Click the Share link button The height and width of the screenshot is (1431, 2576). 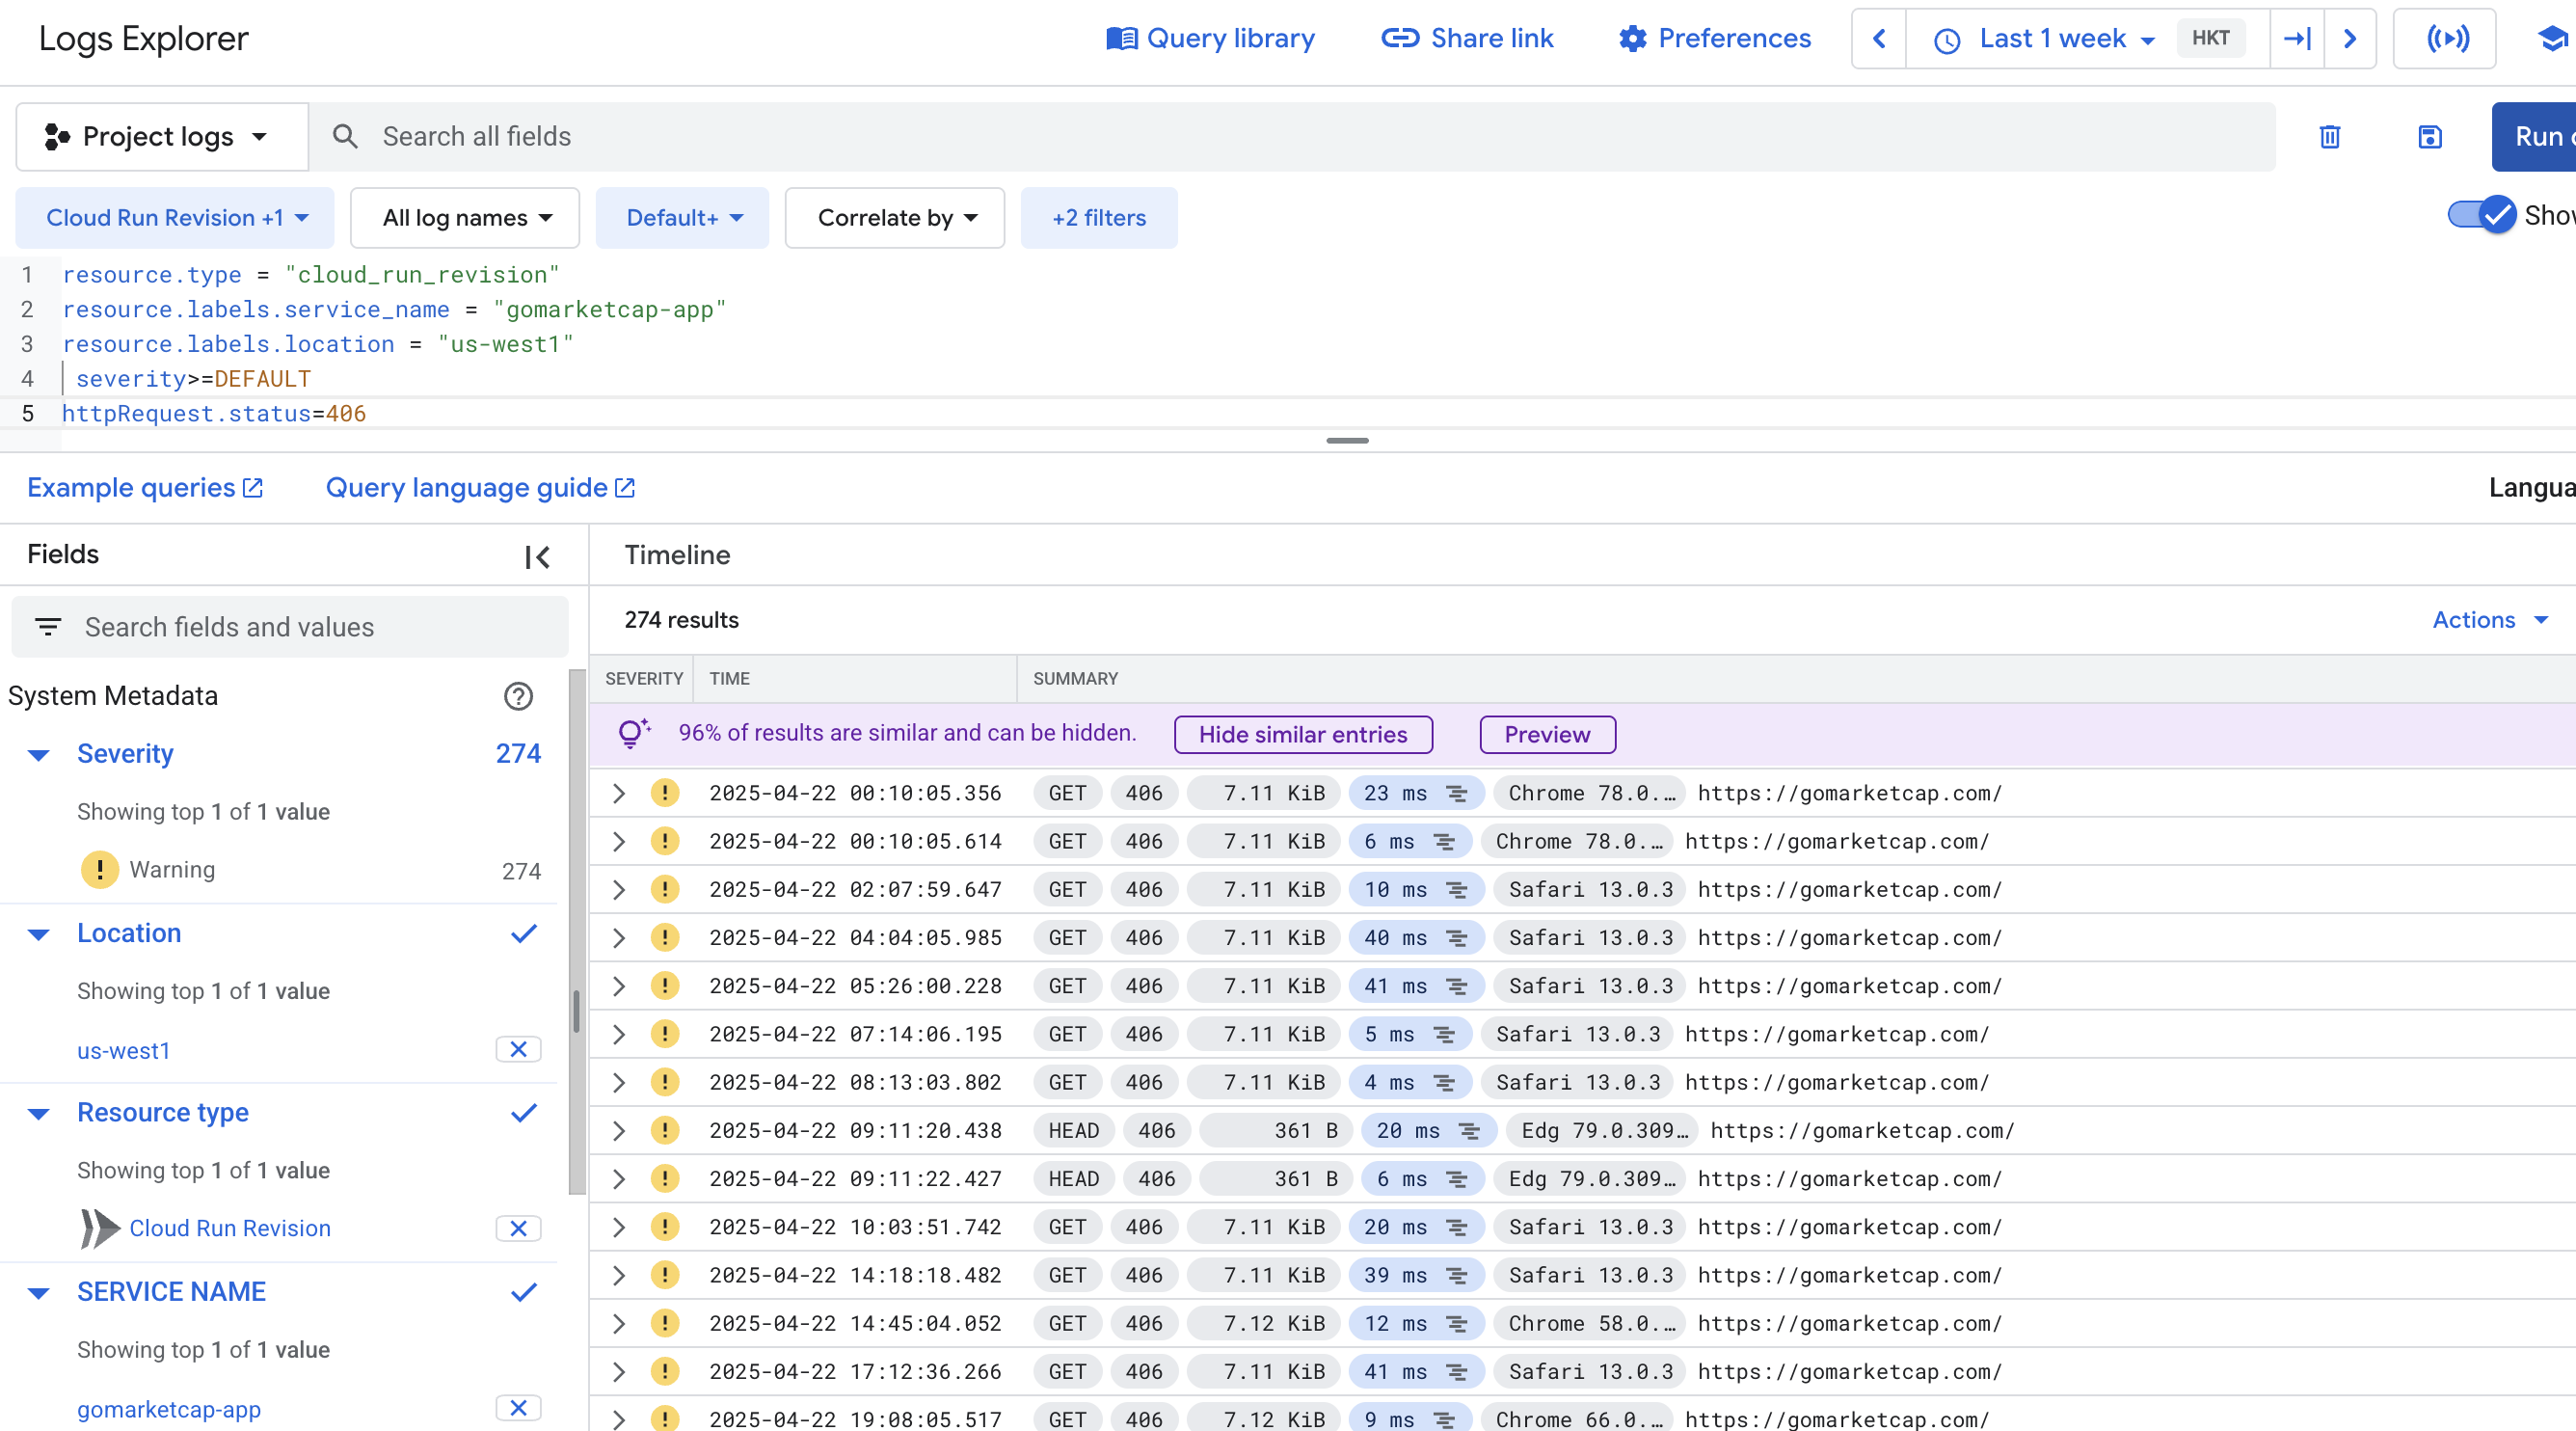point(1467,38)
